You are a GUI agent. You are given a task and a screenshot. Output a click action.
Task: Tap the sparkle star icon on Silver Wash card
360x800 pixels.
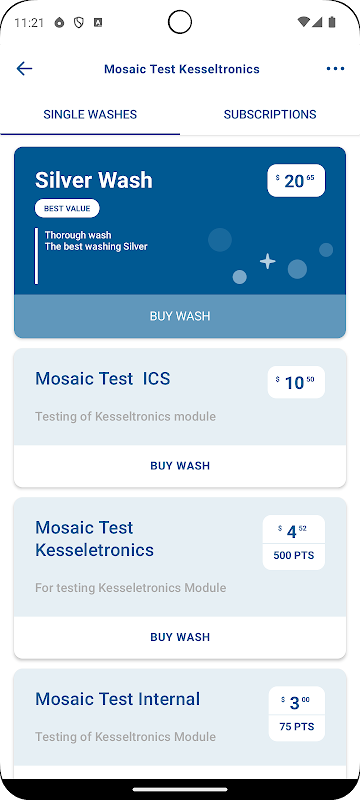pyautogui.click(x=267, y=261)
